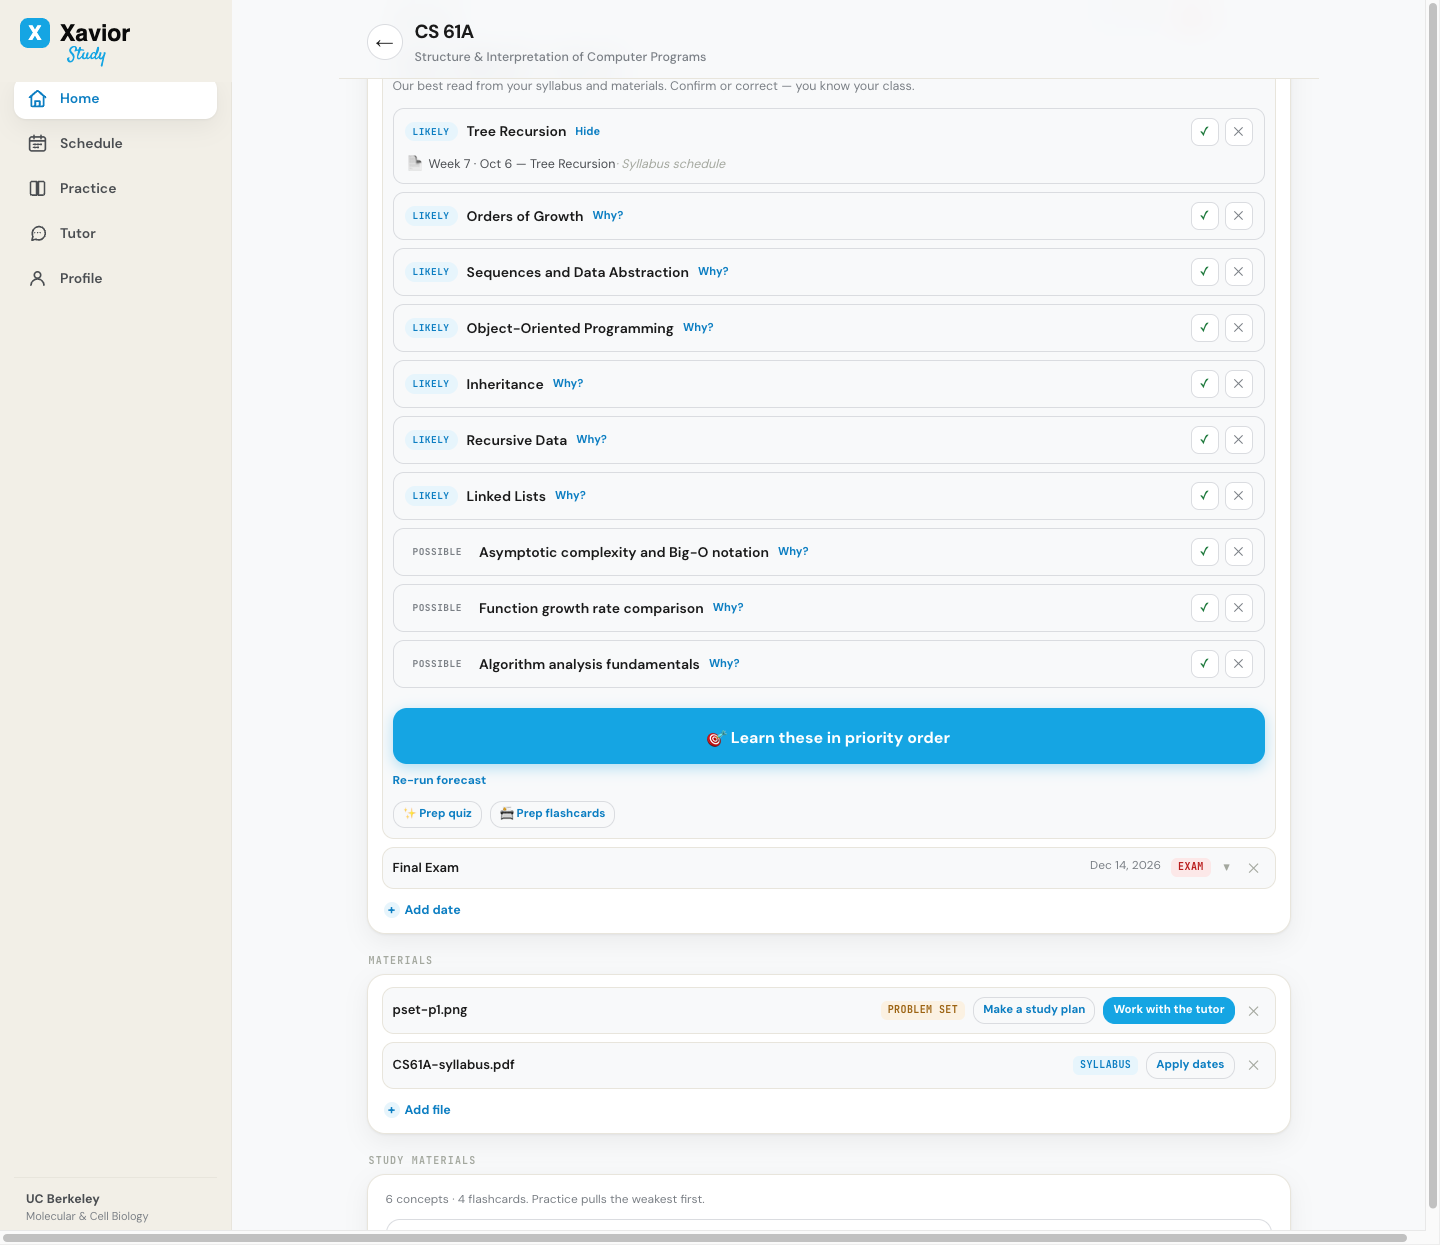1440x1245 pixels.
Task: Reject Function growth rate comparison
Action: 1238,608
